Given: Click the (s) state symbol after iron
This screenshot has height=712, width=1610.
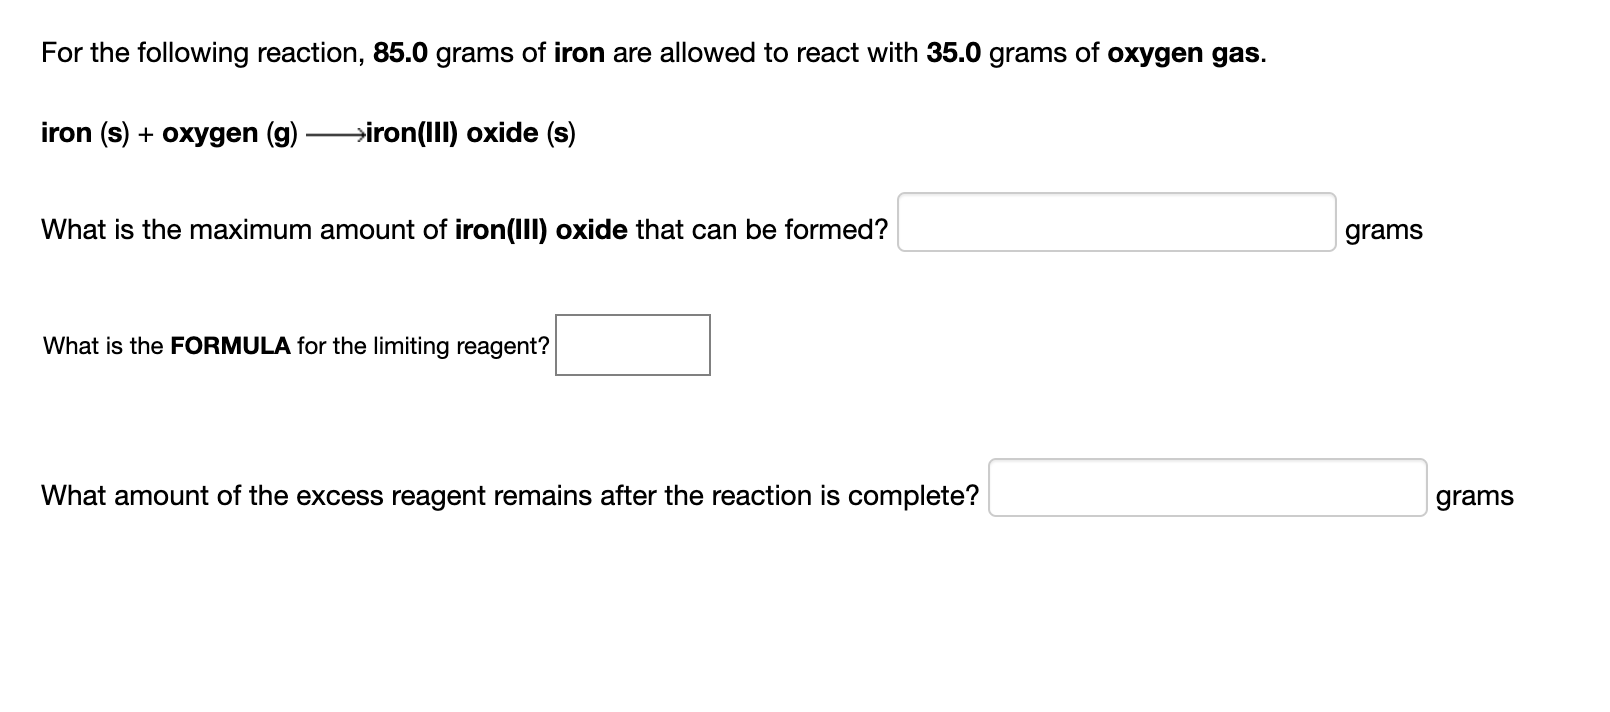Looking at the screenshot, I should coord(111,132).
